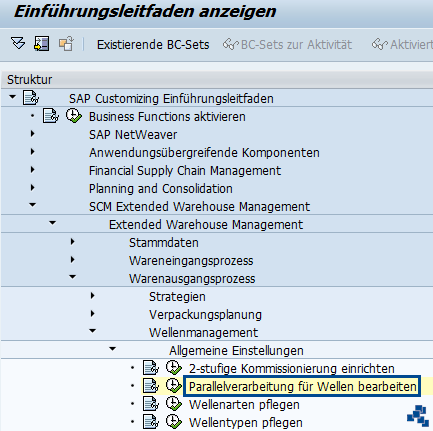
Task: Execute activity icon for 2-stufige Kommissionierung einrichten
Action: pyautogui.click(x=174, y=368)
